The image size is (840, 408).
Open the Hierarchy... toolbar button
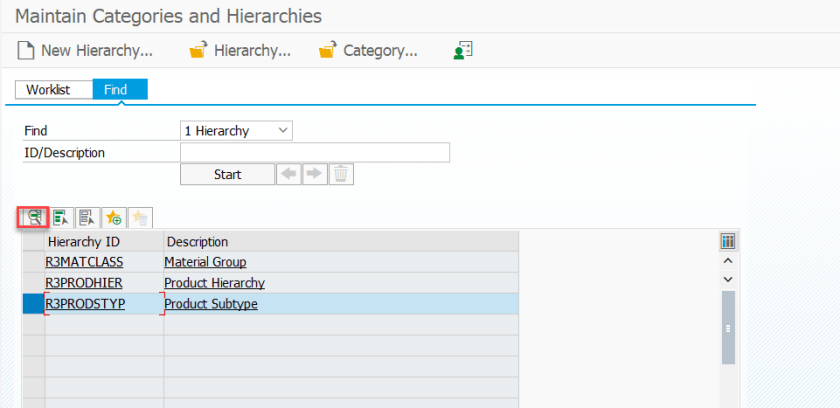[x=240, y=50]
